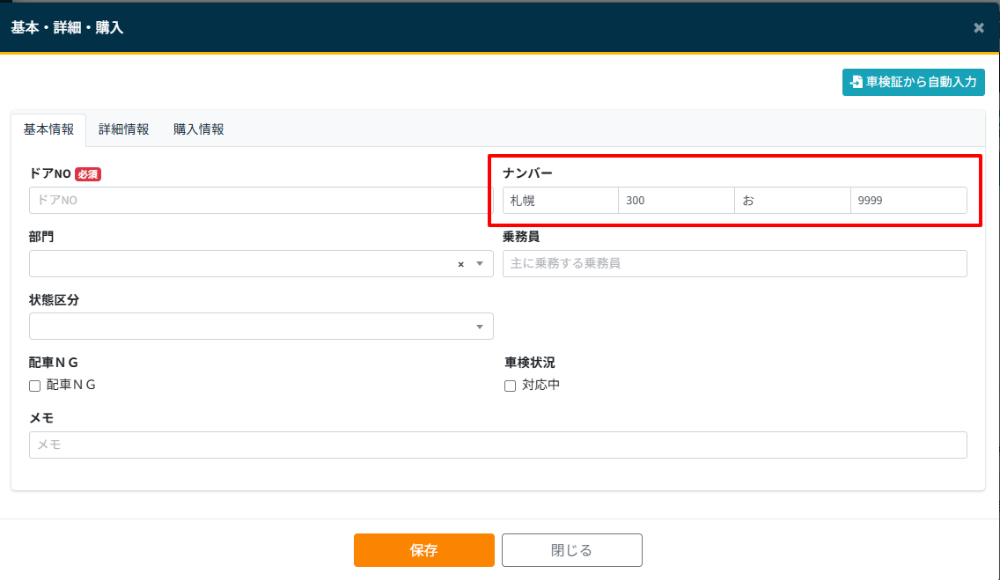Click the メモ text field
This screenshot has width=1000, height=580.
click(x=498, y=445)
